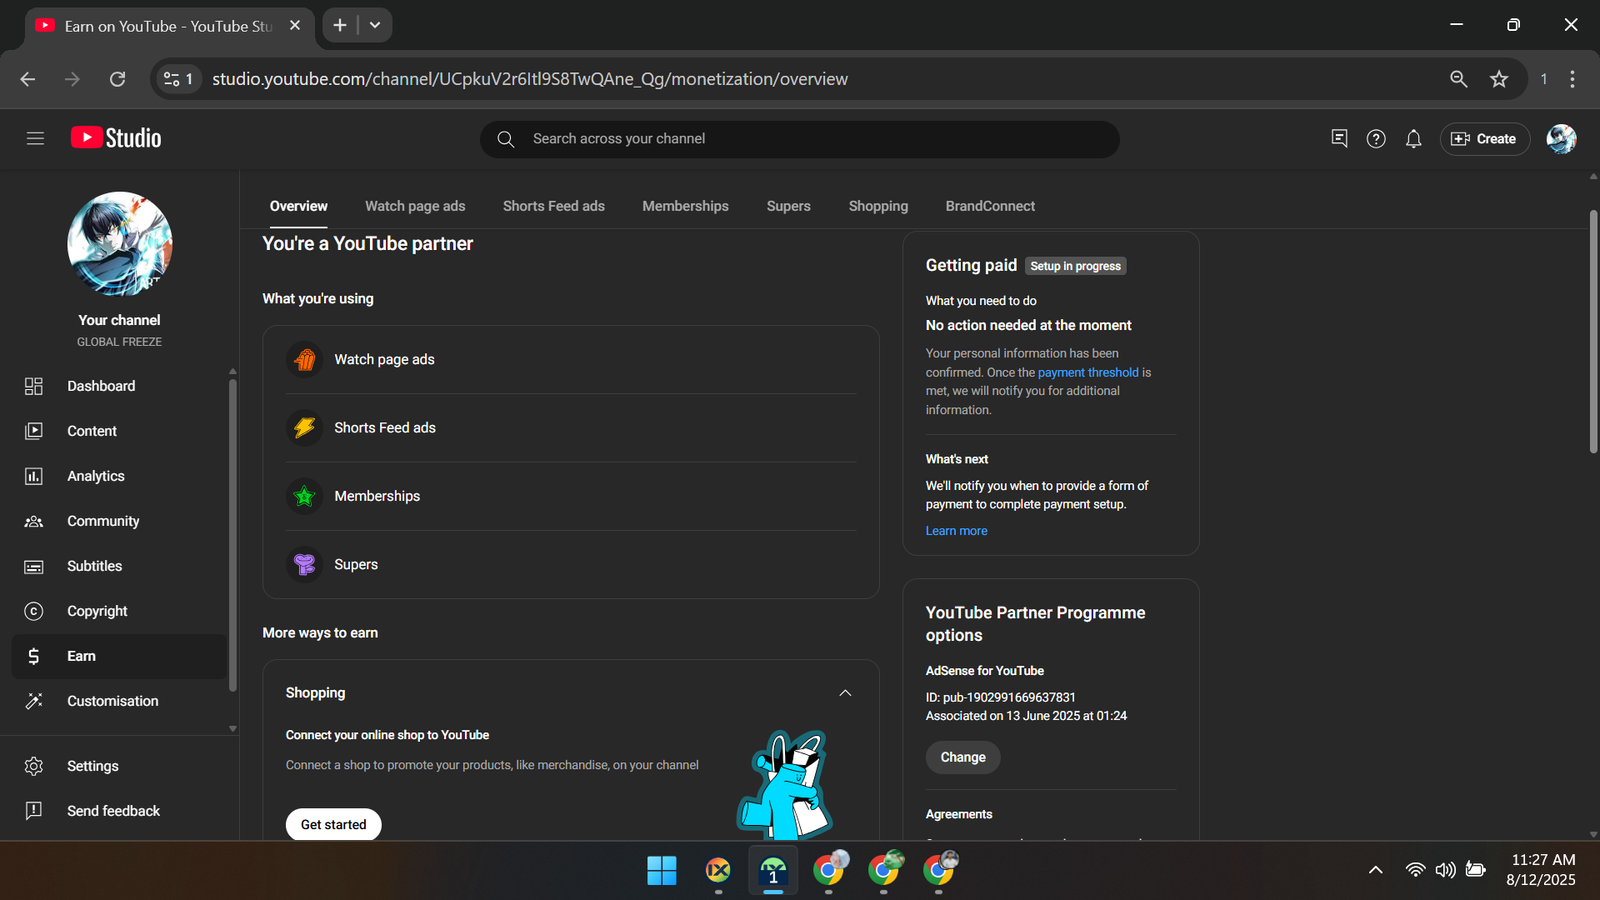The image size is (1600, 900).
Task: Open the tab search dropdown
Action: [x=375, y=25]
